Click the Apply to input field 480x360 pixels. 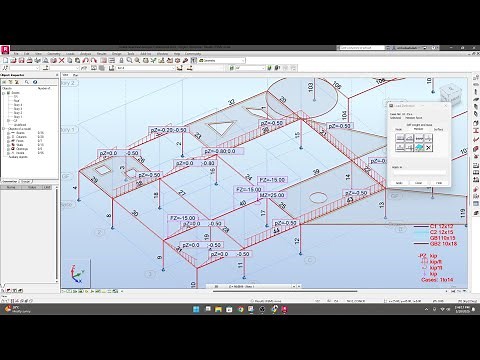419,172
